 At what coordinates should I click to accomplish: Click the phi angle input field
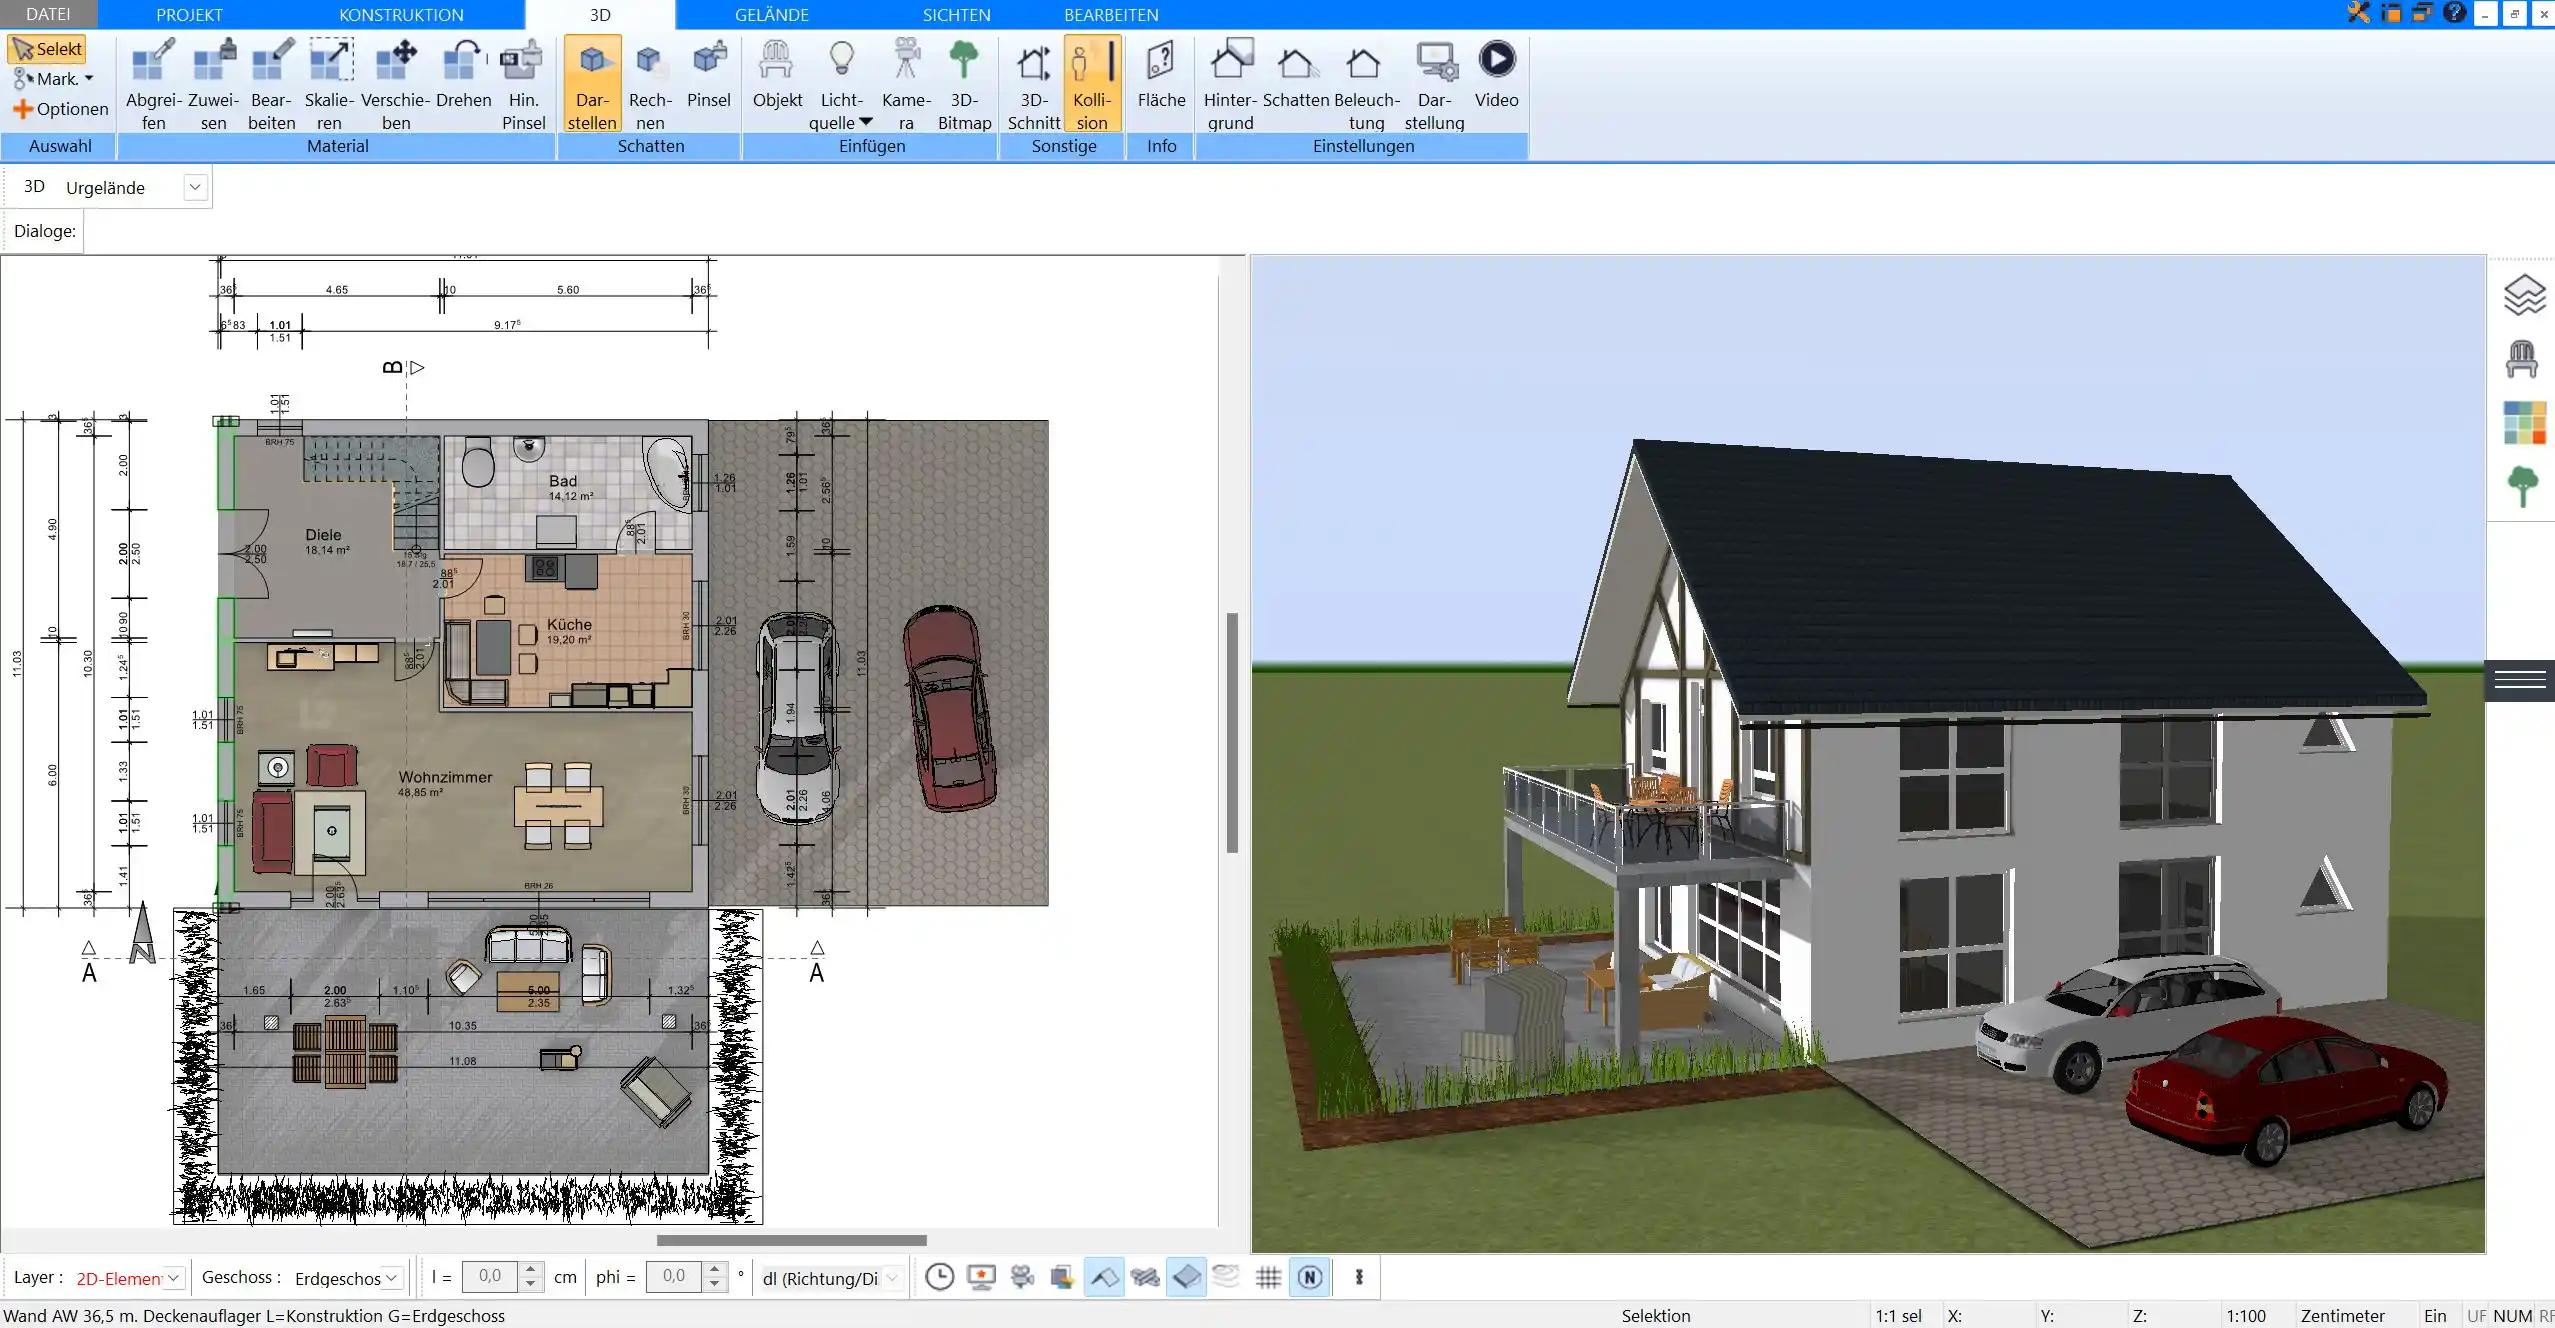[x=674, y=1276]
